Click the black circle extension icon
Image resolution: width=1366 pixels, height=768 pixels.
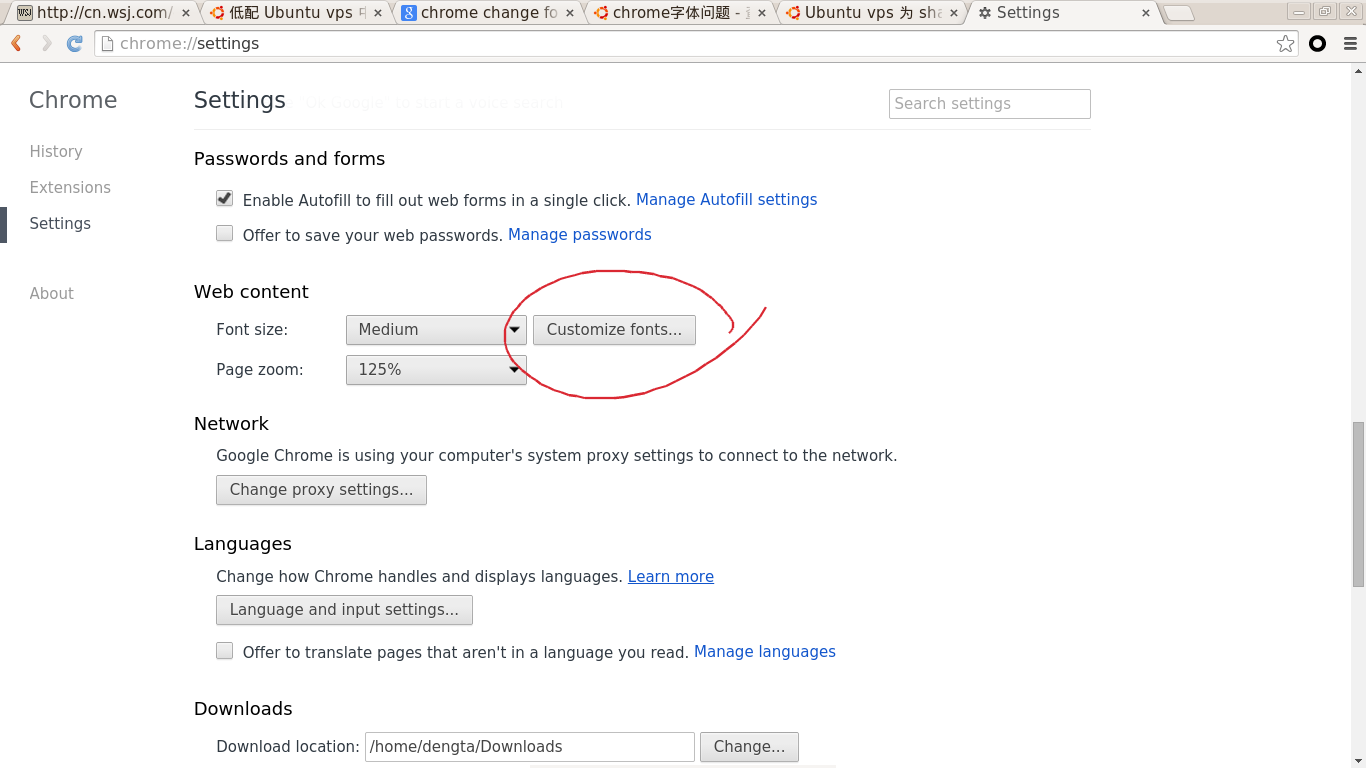click(x=1317, y=43)
